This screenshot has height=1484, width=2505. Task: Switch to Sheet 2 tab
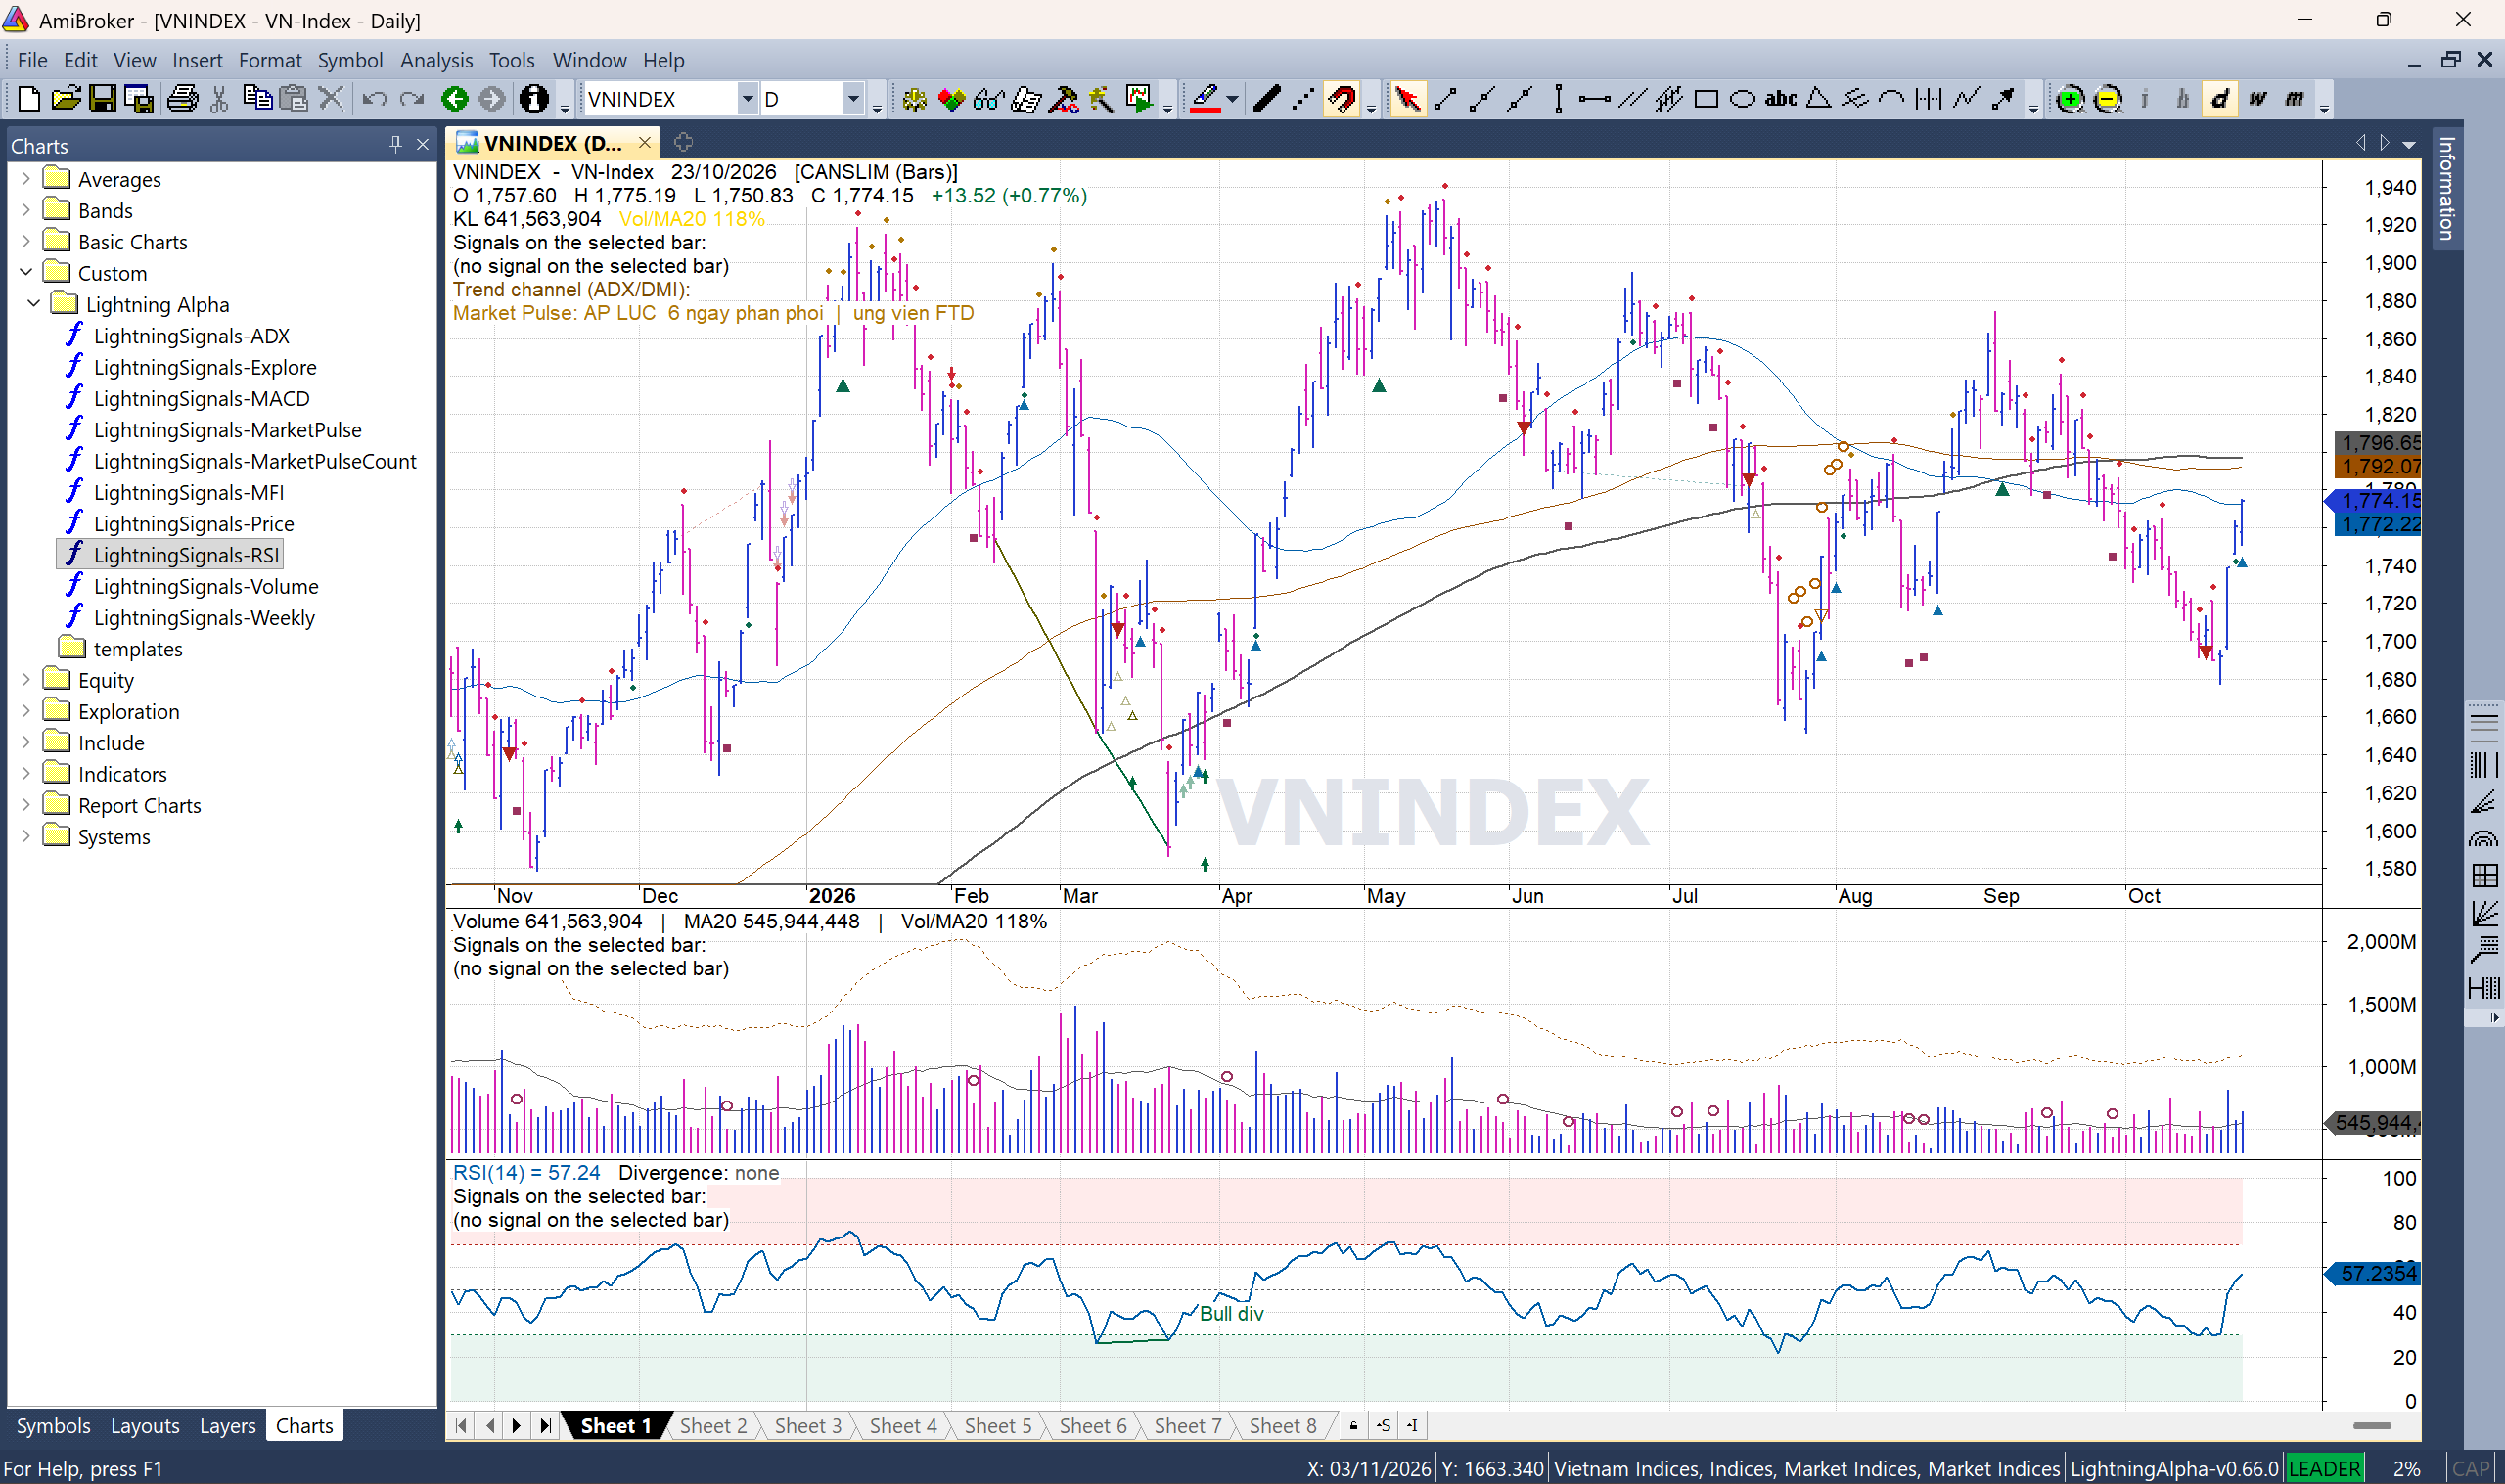(713, 1426)
